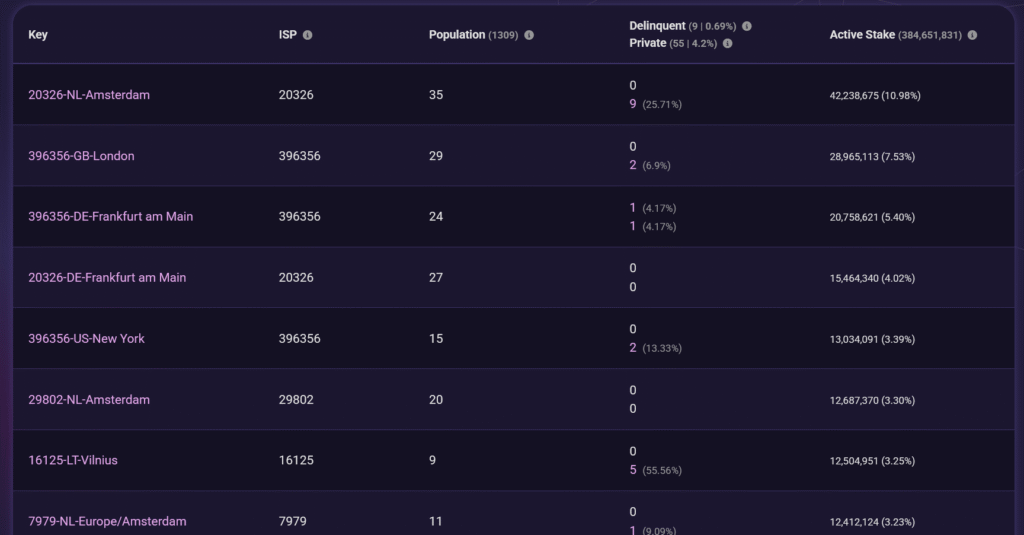Click the ISP column header

coord(288,35)
